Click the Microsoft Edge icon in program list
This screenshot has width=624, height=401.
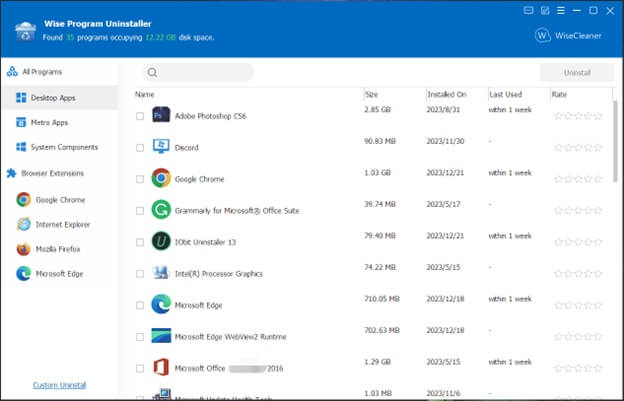[x=161, y=304]
